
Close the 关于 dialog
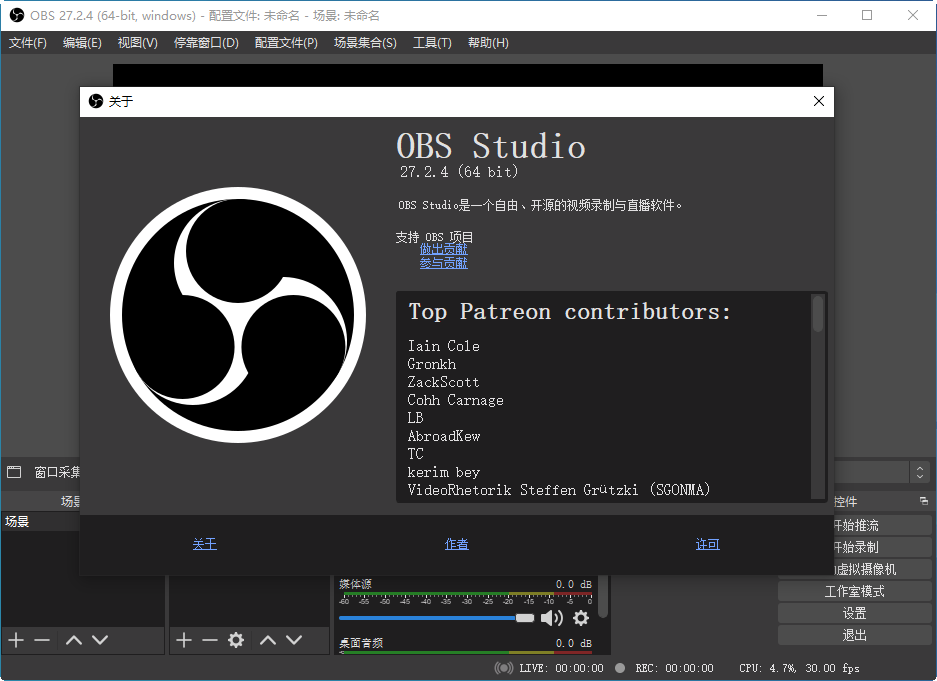(x=819, y=101)
